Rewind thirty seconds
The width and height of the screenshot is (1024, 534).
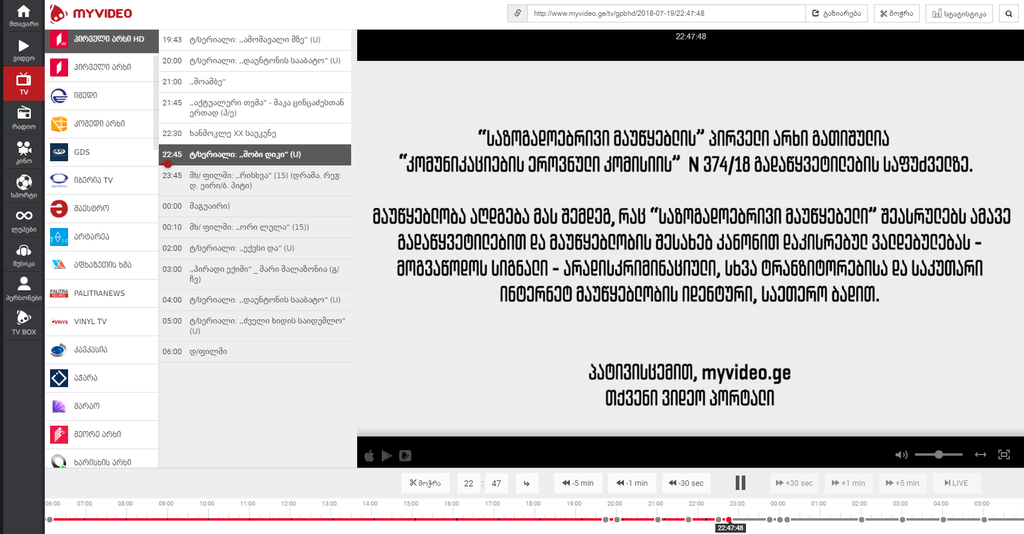[x=686, y=483]
